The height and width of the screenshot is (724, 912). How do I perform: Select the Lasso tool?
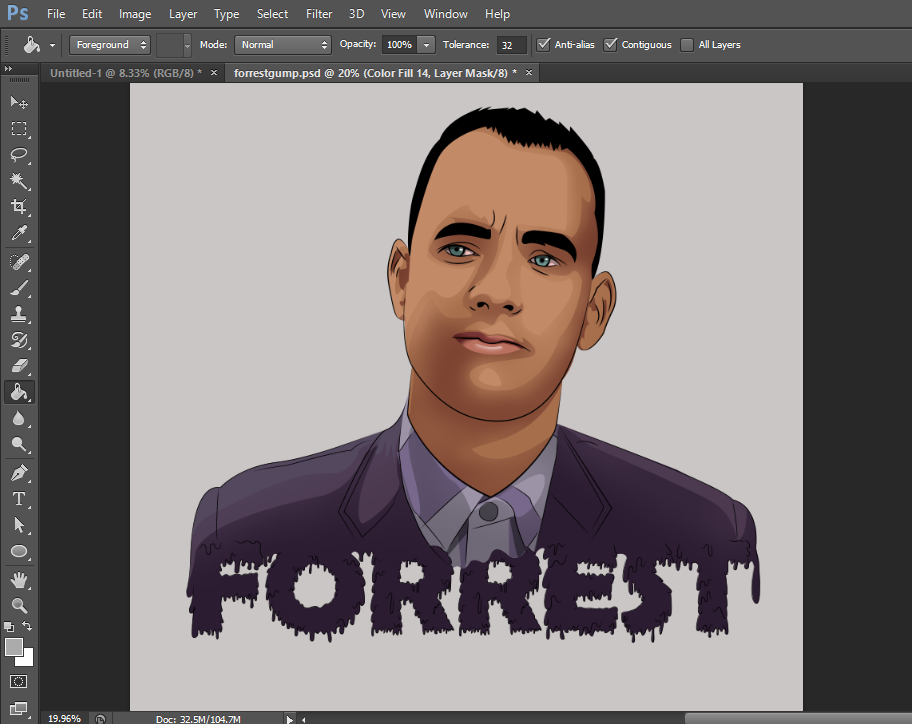pyautogui.click(x=19, y=155)
